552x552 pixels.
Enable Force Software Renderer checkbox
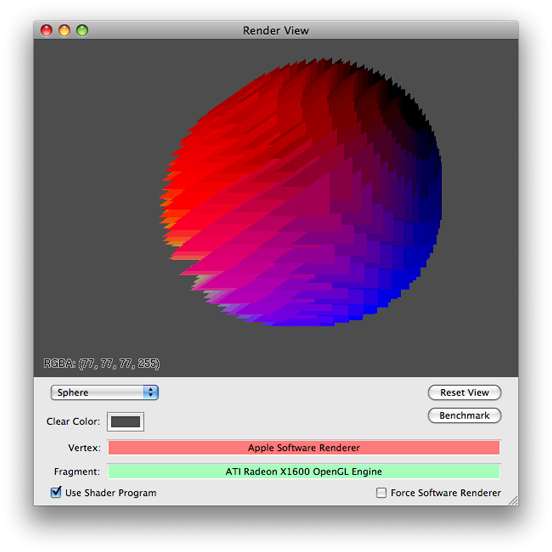[381, 493]
